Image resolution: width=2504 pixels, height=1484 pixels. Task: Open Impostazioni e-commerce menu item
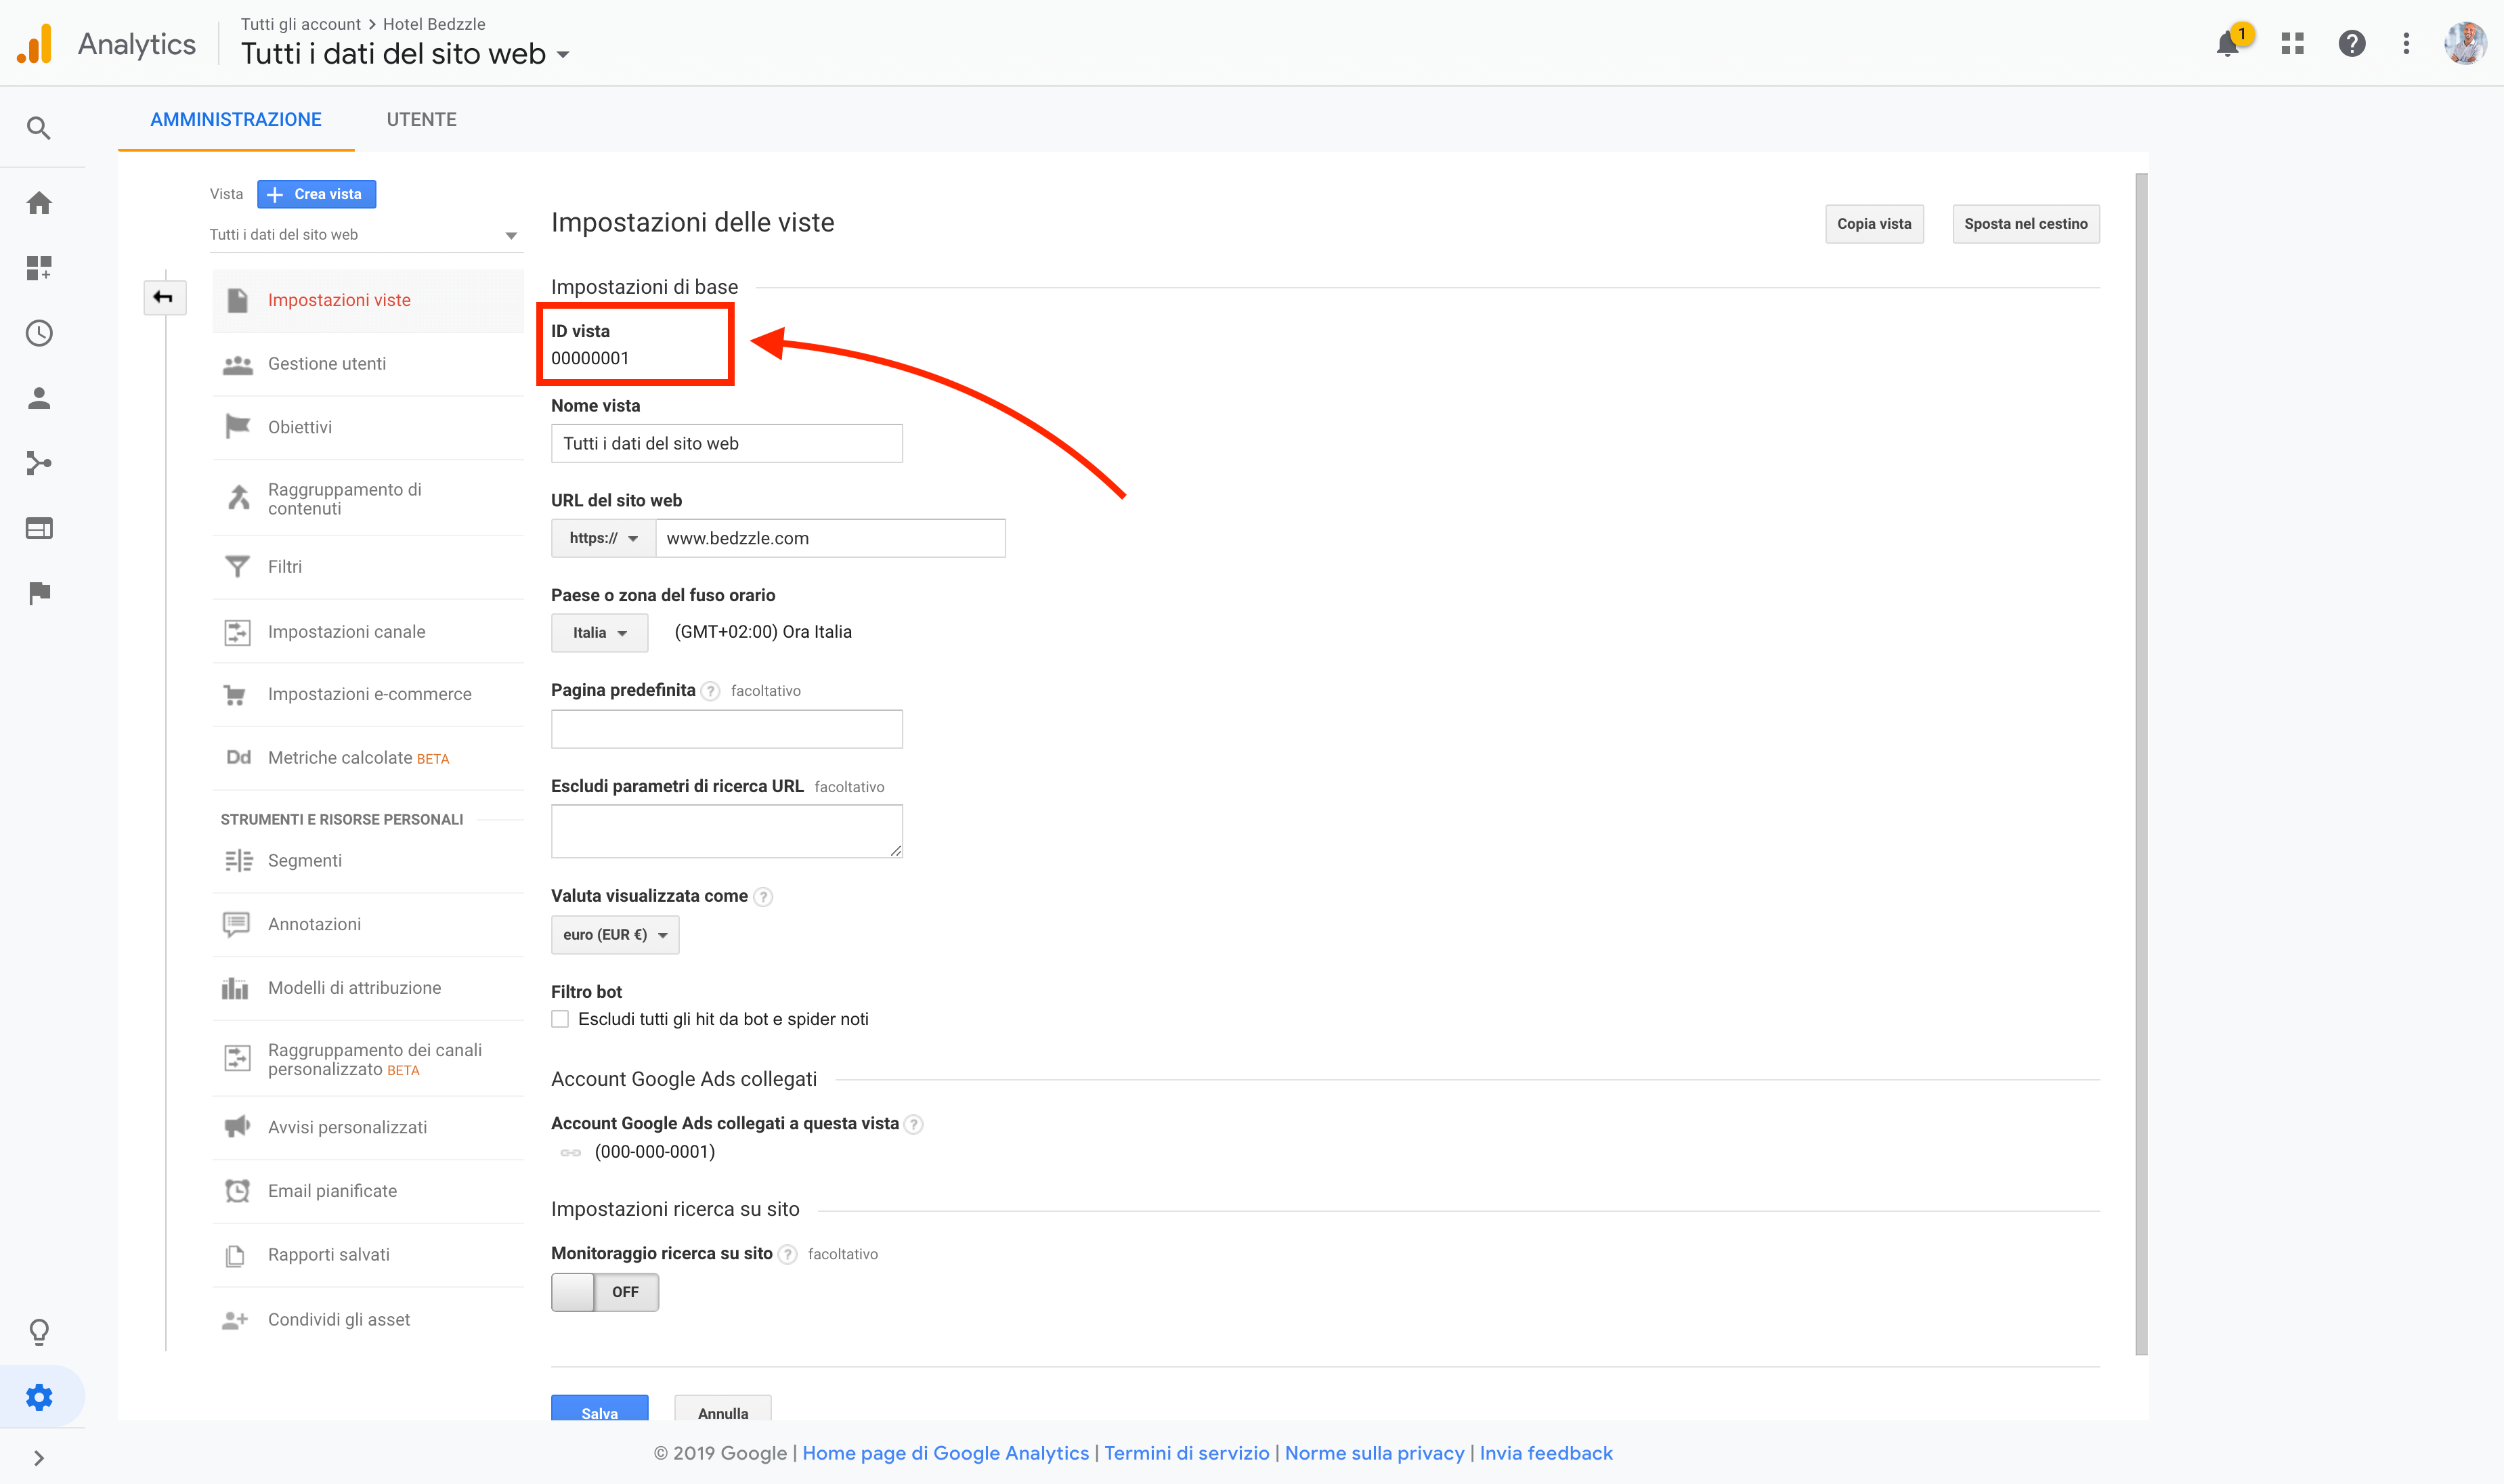[368, 694]
